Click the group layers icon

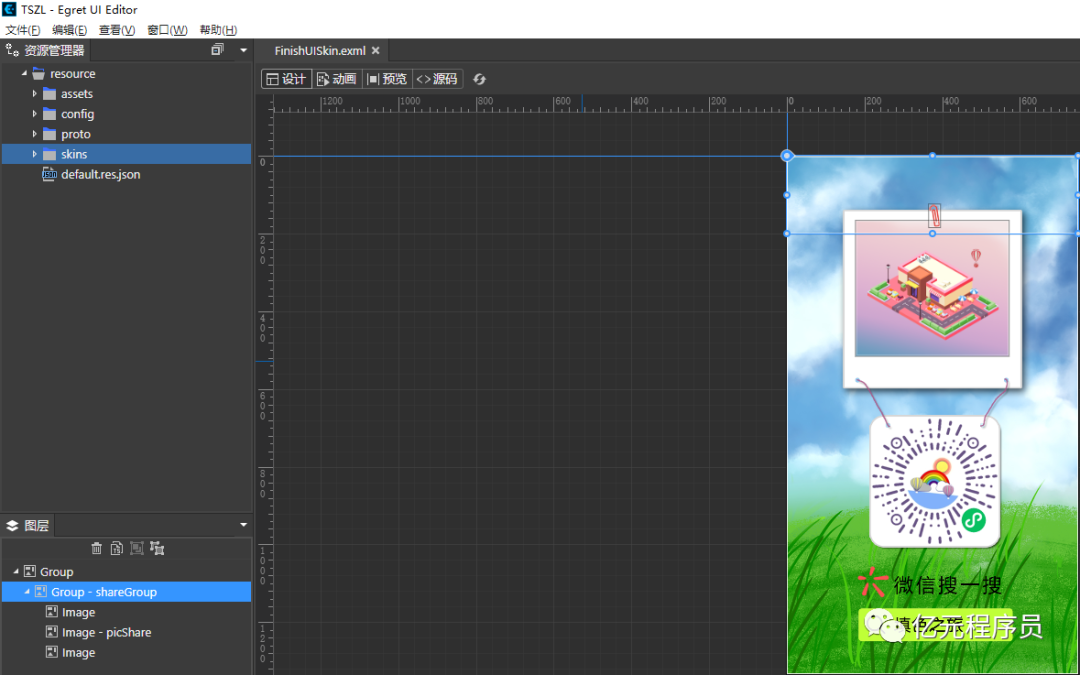point(136,548)
